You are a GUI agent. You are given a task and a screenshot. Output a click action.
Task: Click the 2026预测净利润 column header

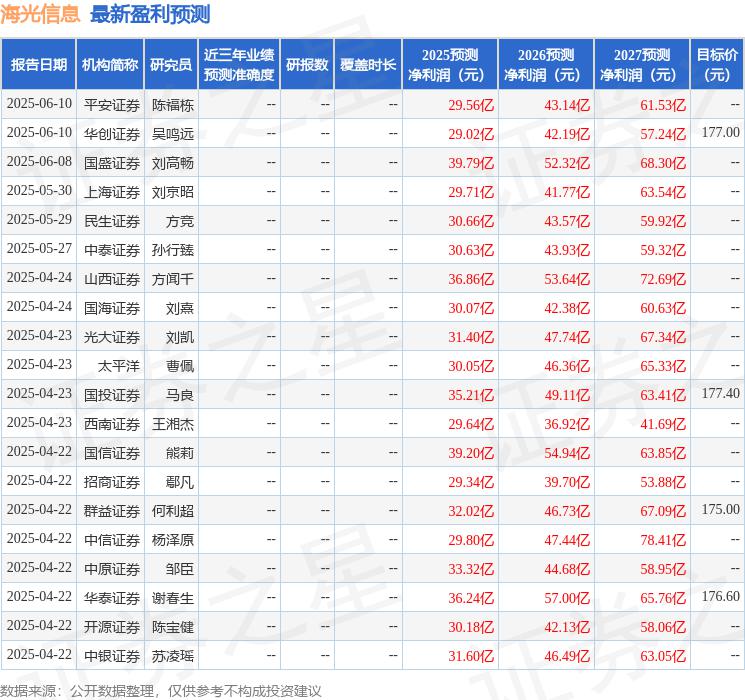546,64
